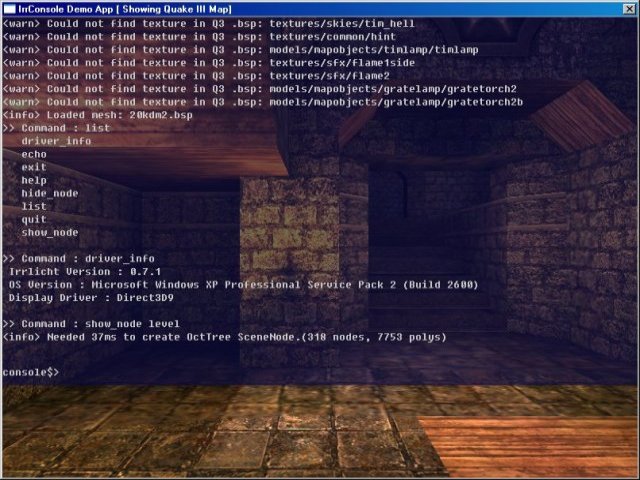Click the warning ending in gratelamp/gratetorch2
Viewport: 640px width, 480px height.
point(260,89)
